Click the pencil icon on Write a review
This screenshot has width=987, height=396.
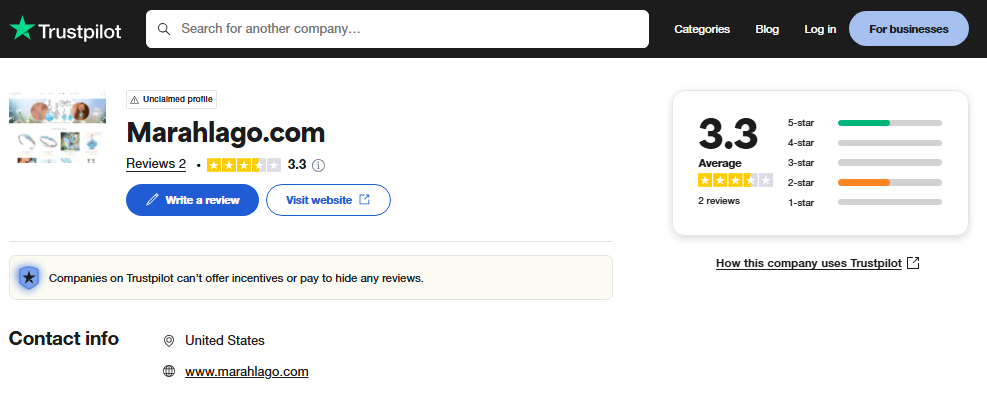point(152,200)
